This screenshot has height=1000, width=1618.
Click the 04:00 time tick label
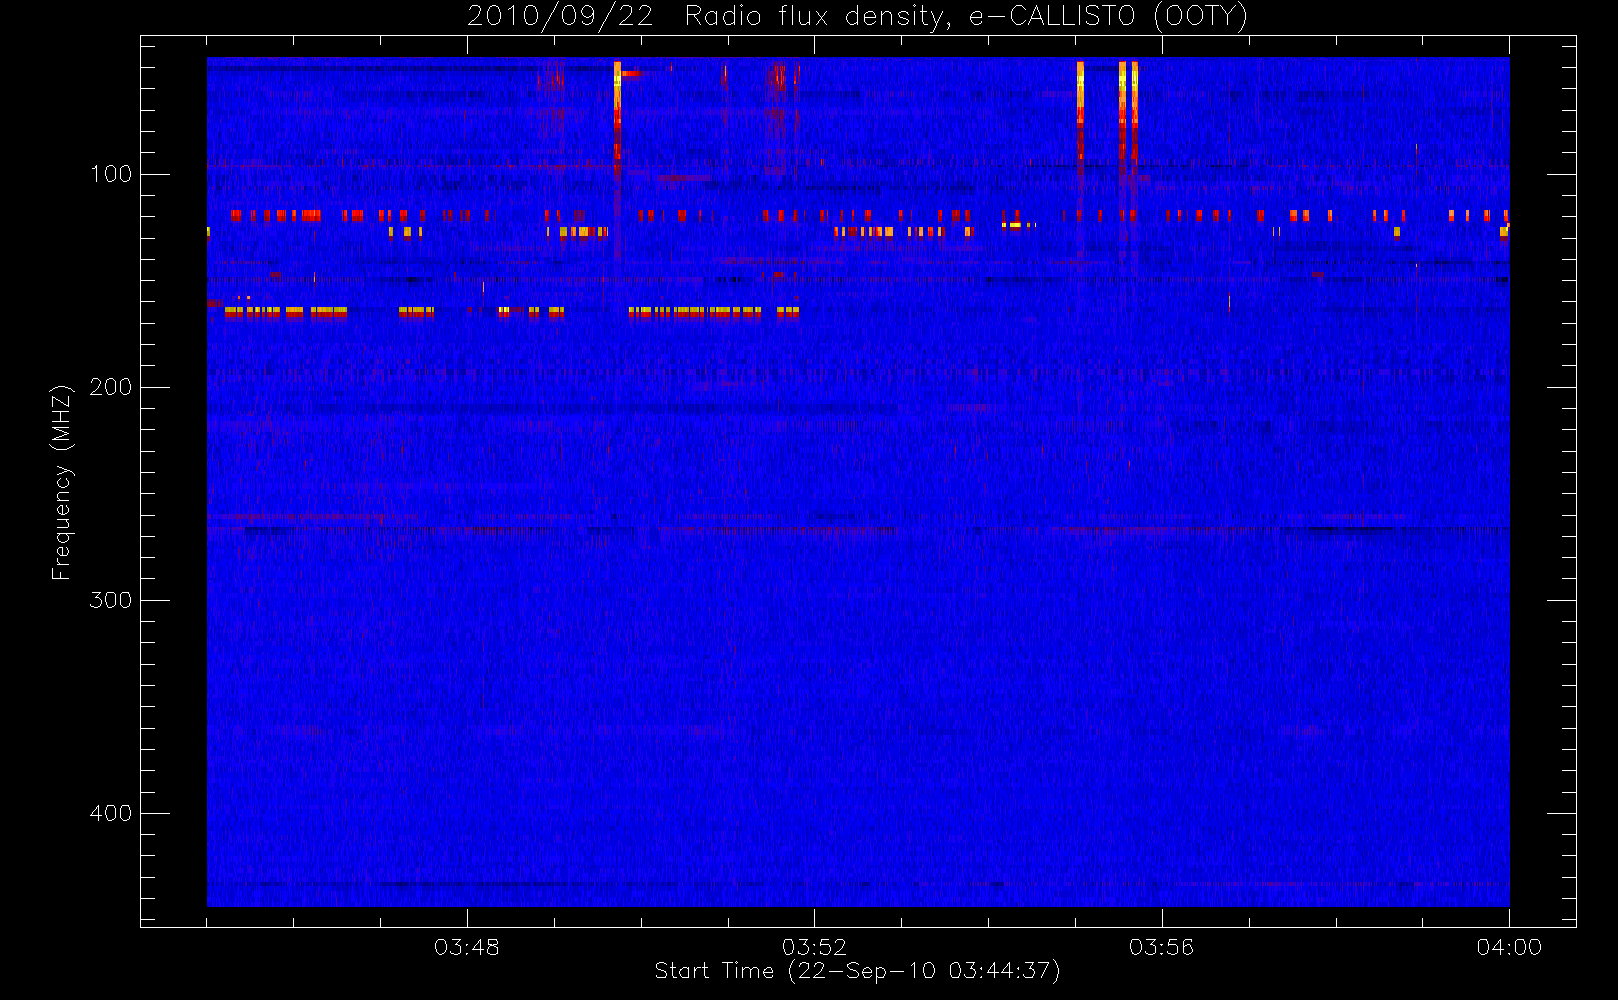coord(1509,947)
